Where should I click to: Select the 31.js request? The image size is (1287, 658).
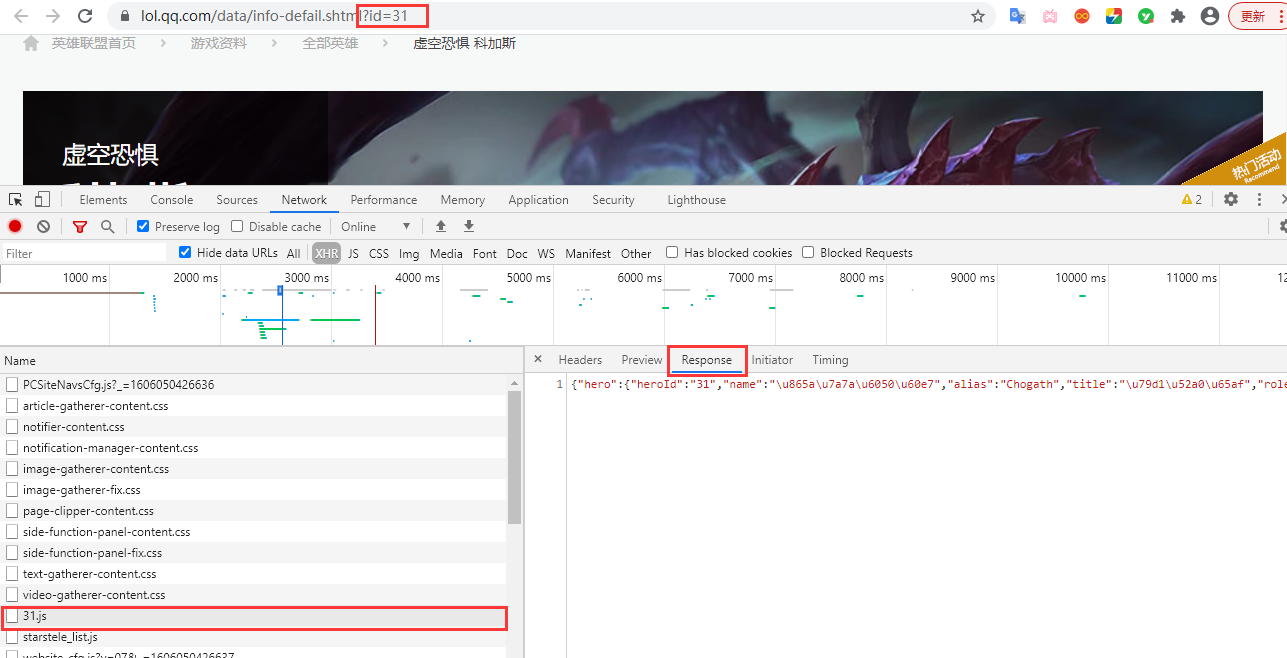(x=255, y=616)
